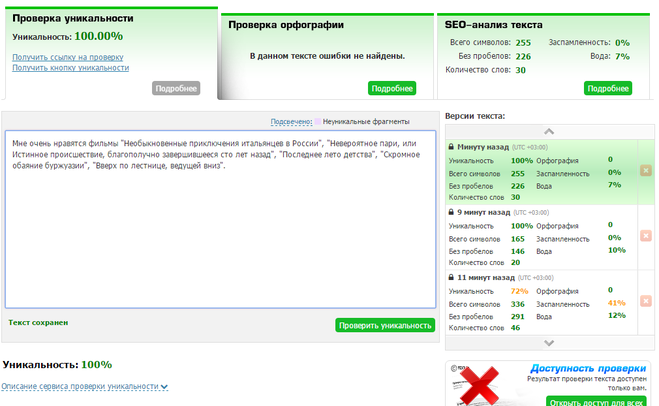The height and width of the screenshot is (406, 659).
Task: Click '9 минут назад' version header
Action: [483, 212]
